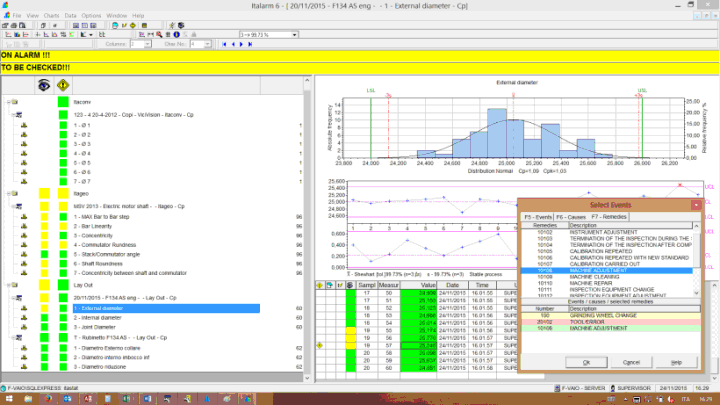
Task: Click the database cylinder toolbar icon
Action: tap(144, 25)
